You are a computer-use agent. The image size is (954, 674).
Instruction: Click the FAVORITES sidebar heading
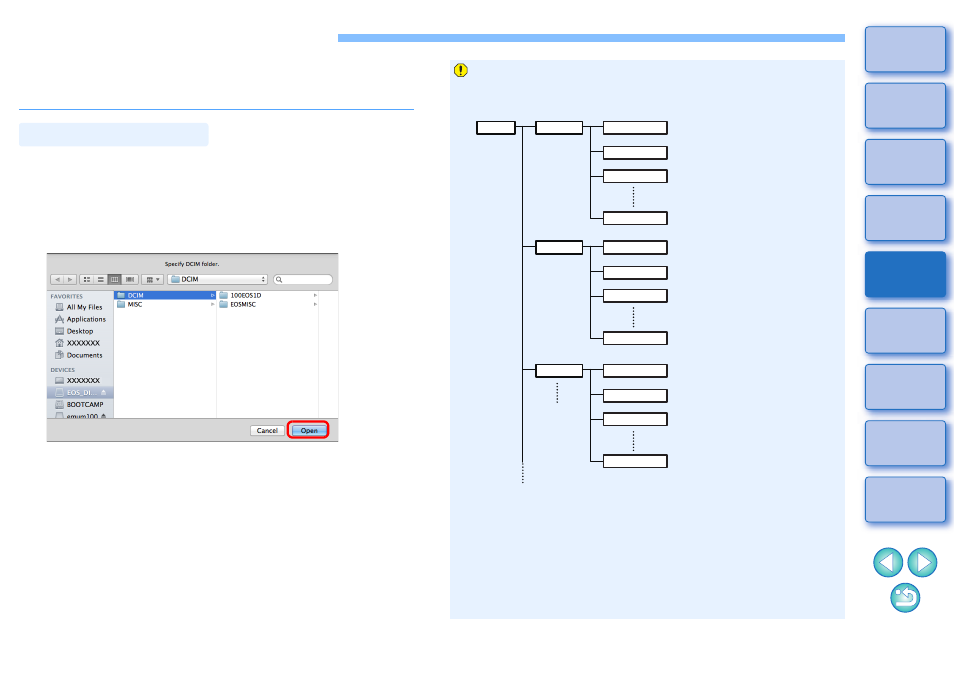(x=66, y=296)
